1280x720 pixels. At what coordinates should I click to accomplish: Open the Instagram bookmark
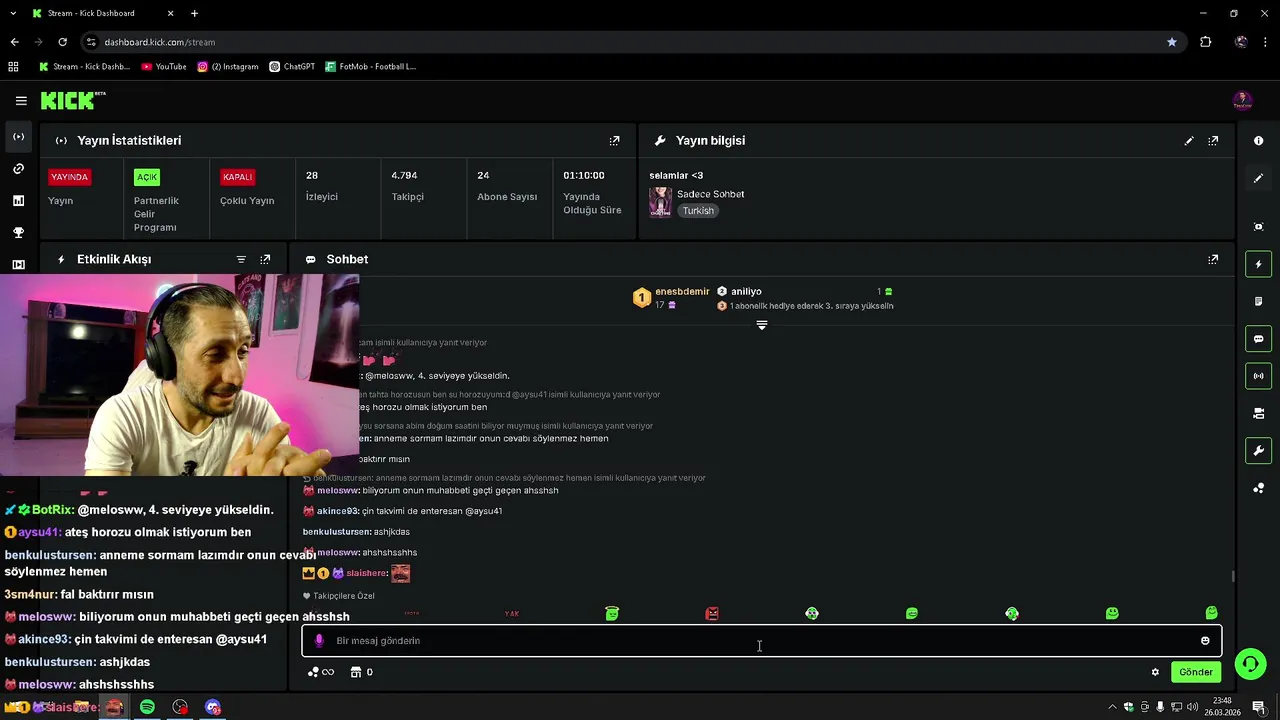228,67
